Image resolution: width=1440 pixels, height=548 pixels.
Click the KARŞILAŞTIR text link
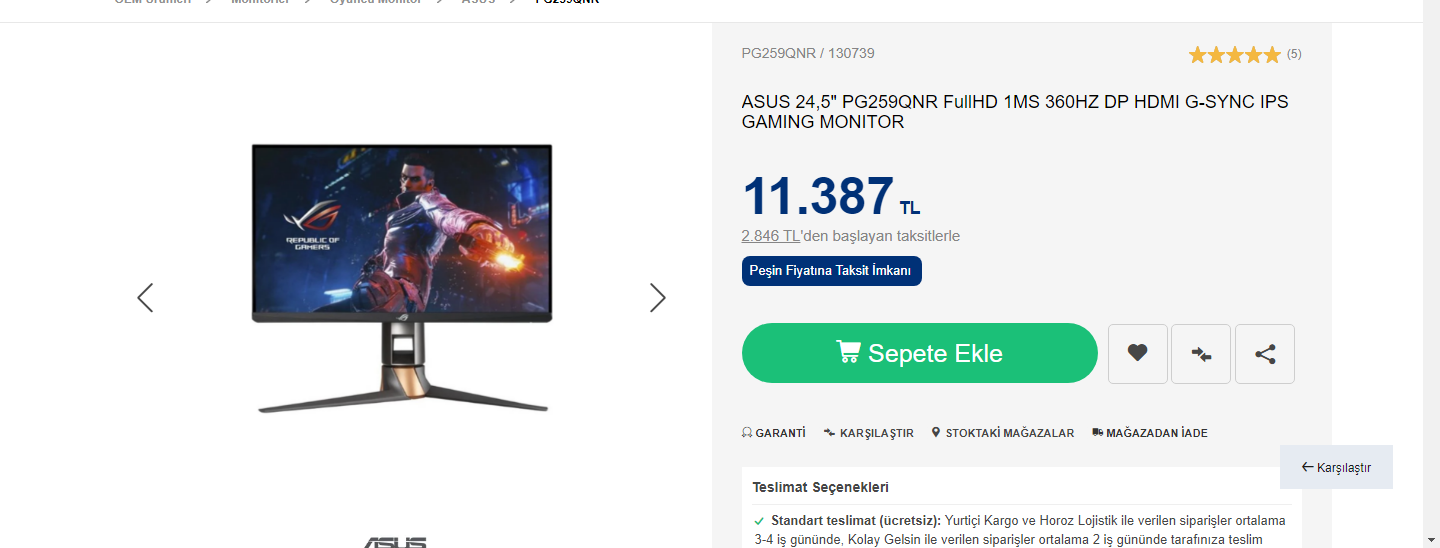click(x=876, y=433)
